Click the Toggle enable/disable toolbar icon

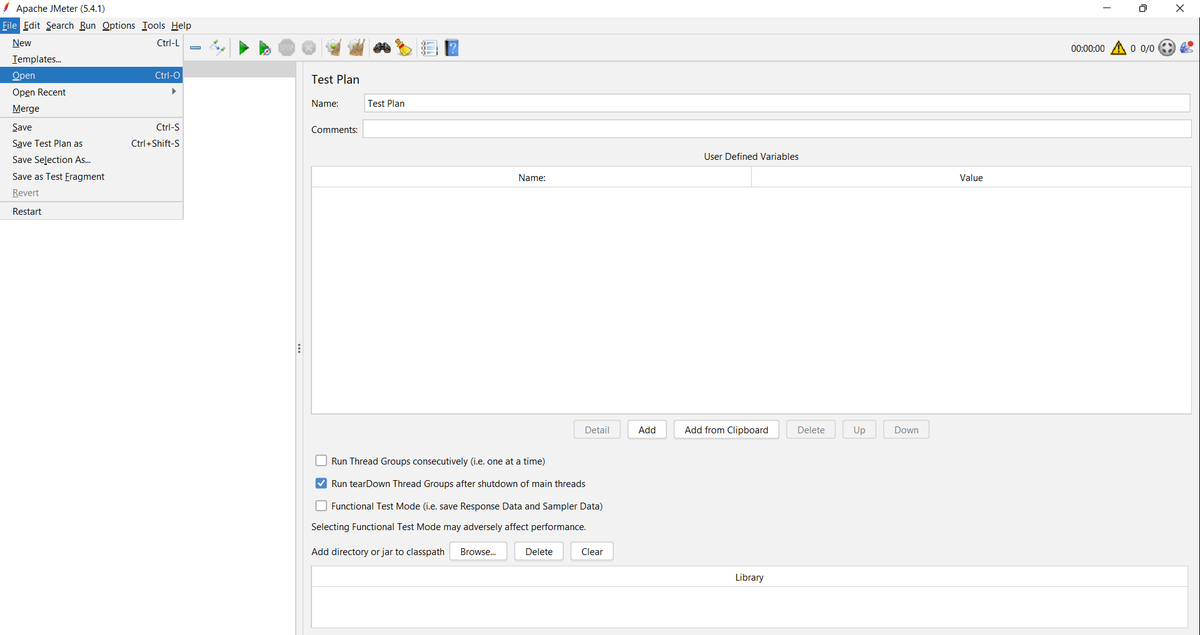218,48
